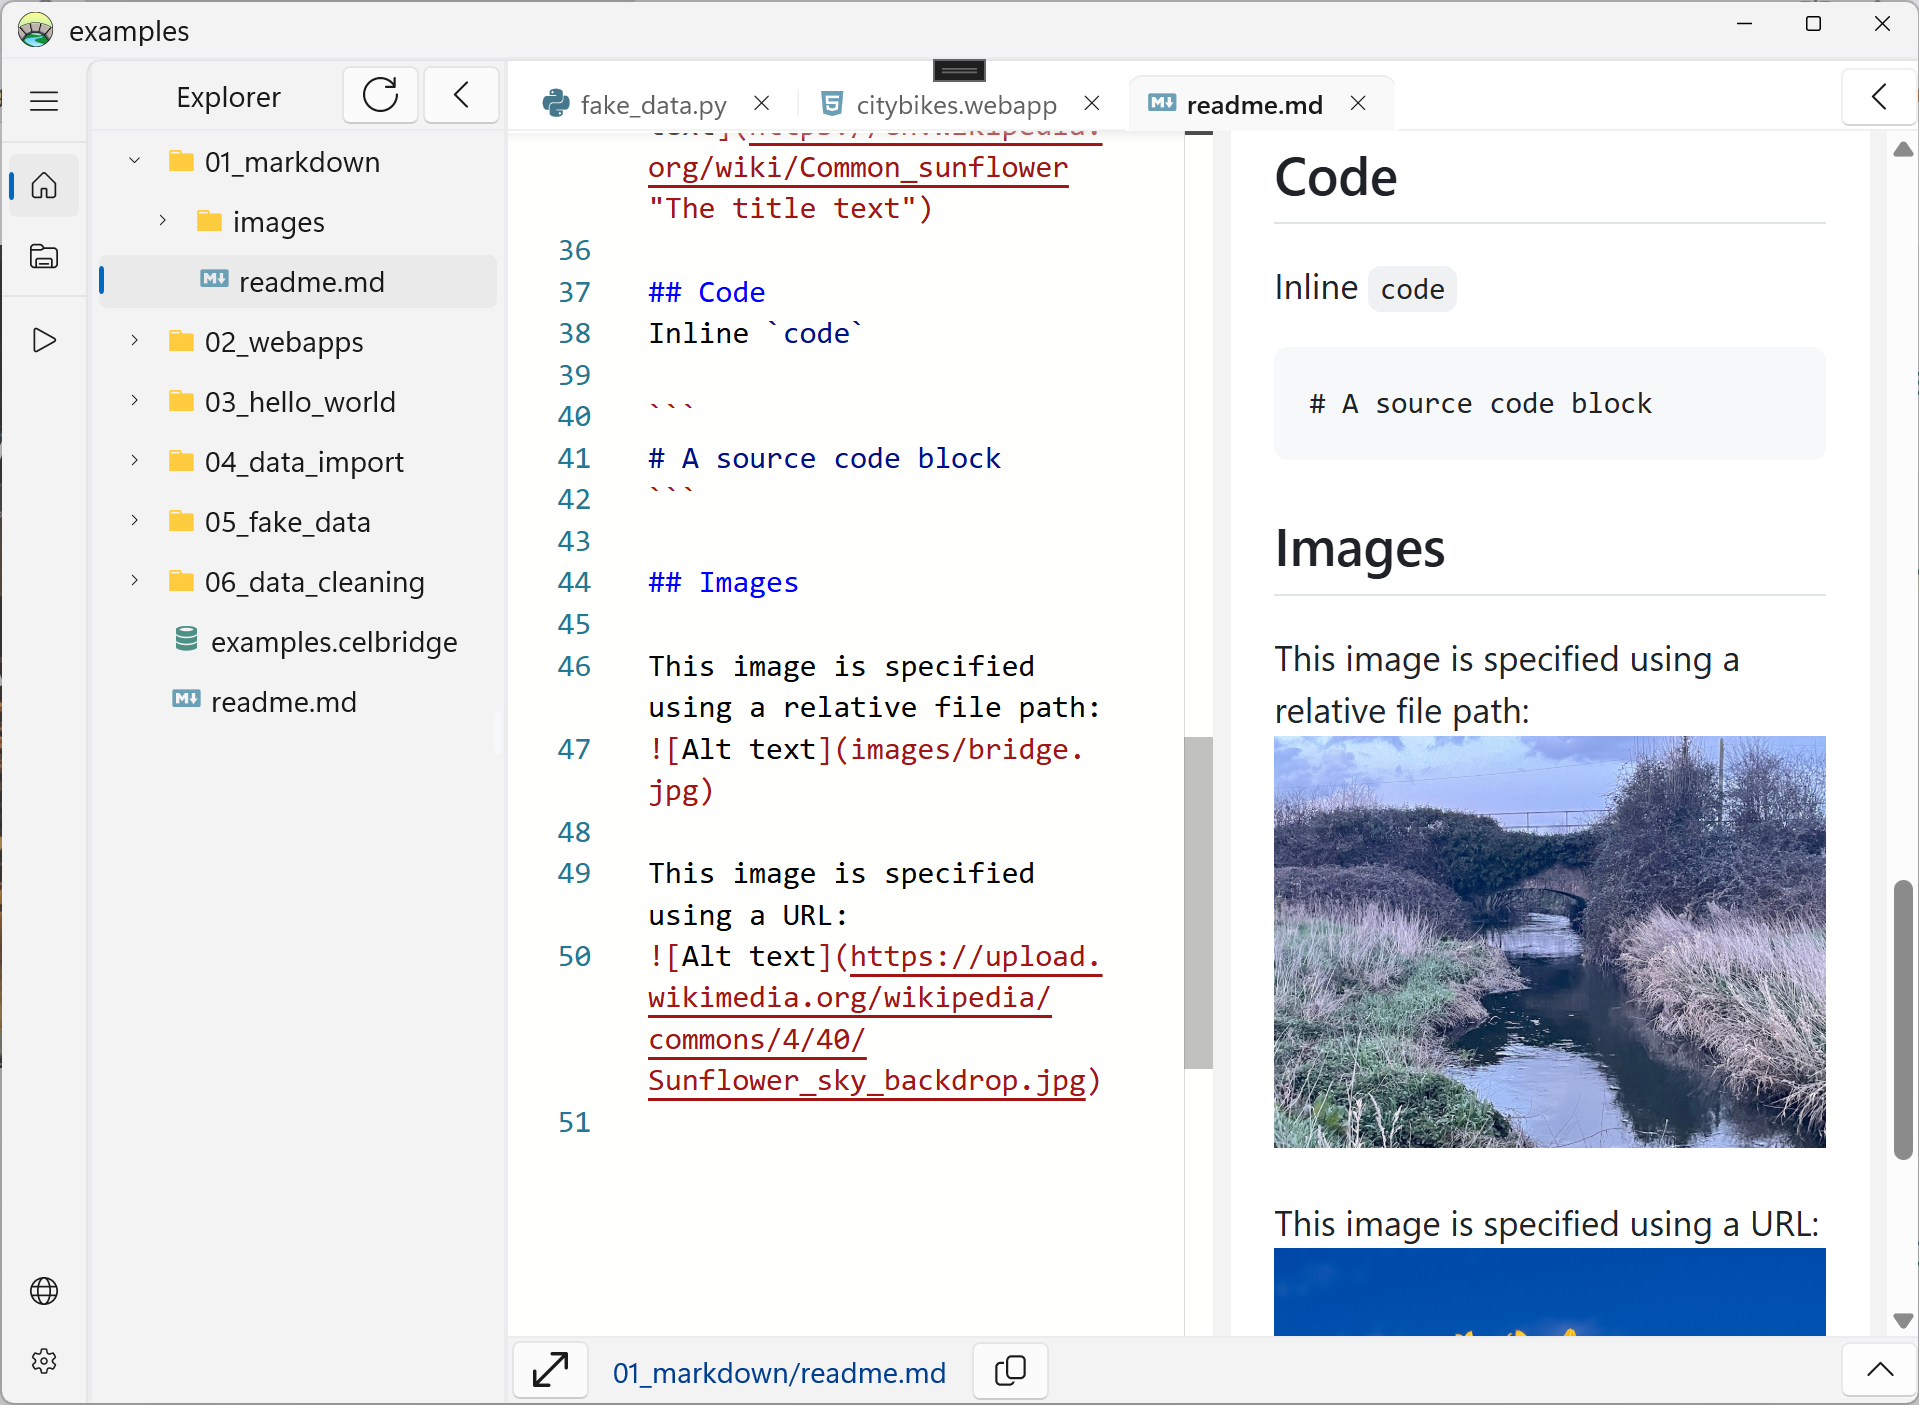This screenshot has height=1405, width=1919.
Task: Click the preview scroll down arrow
Action: tap(1903, 1321)
